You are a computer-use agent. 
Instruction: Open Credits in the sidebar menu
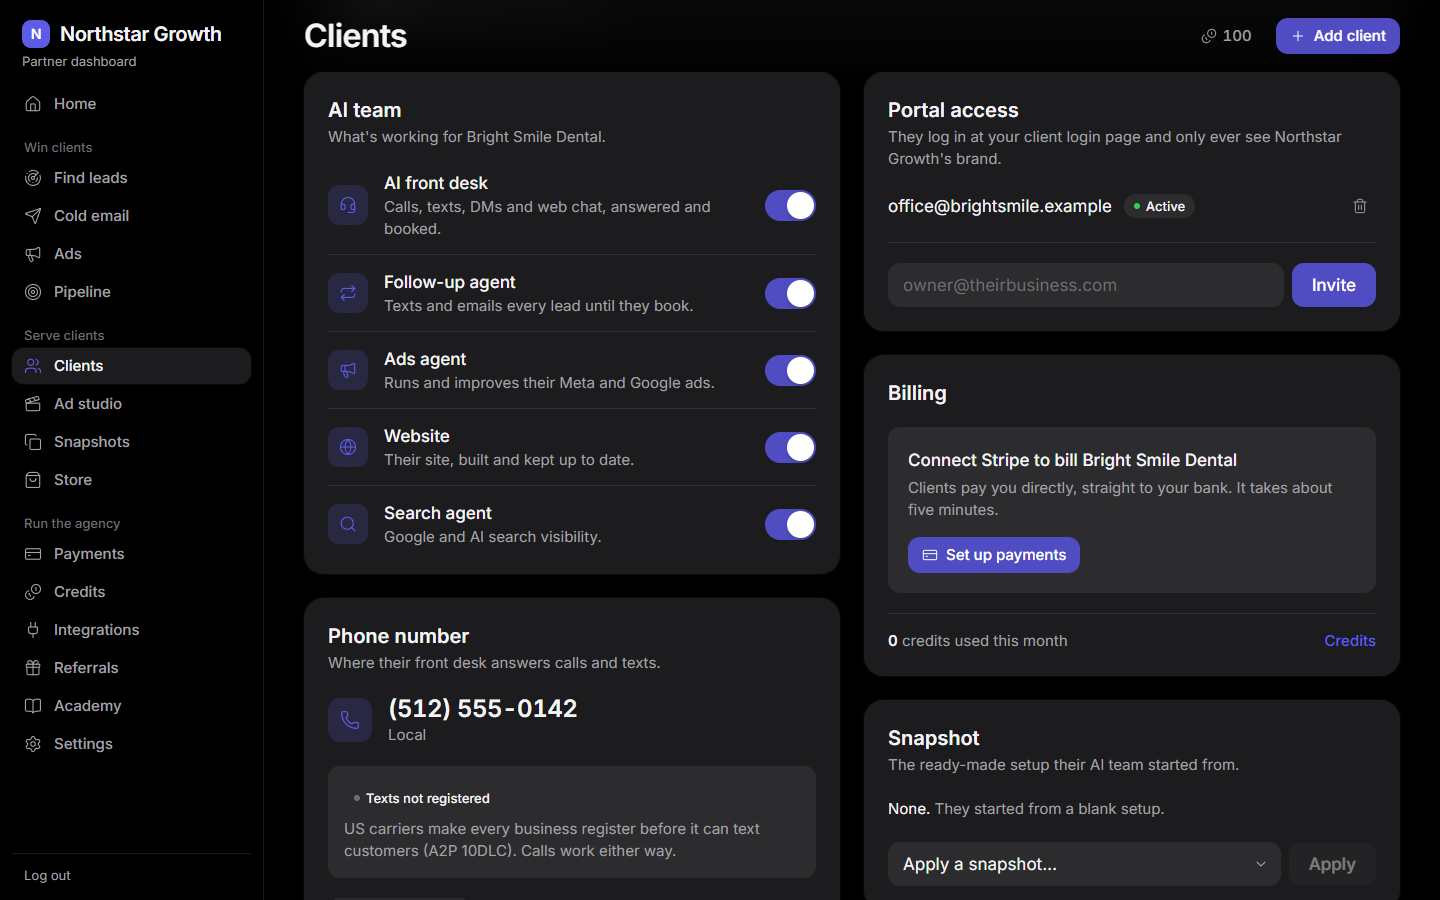click(131, 592)
